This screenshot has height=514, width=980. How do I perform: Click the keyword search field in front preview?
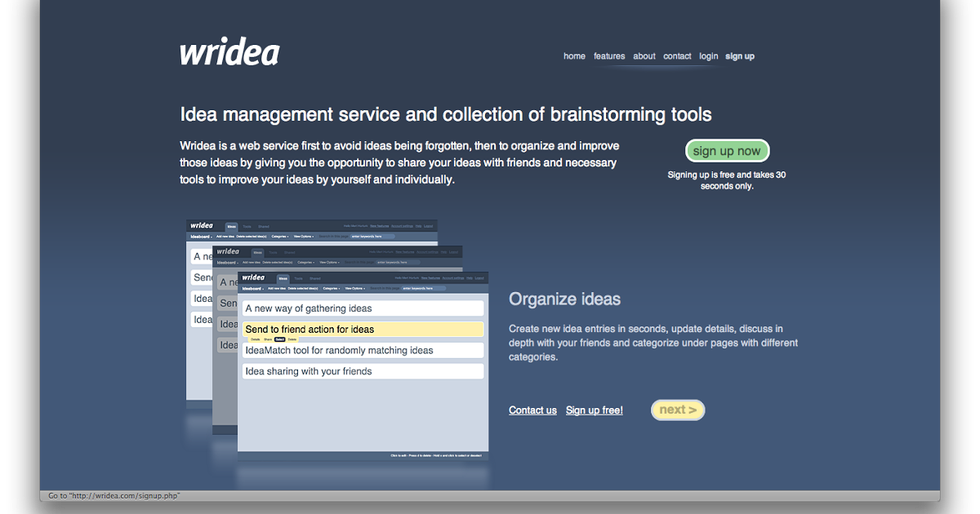click(x=420, y=288)
